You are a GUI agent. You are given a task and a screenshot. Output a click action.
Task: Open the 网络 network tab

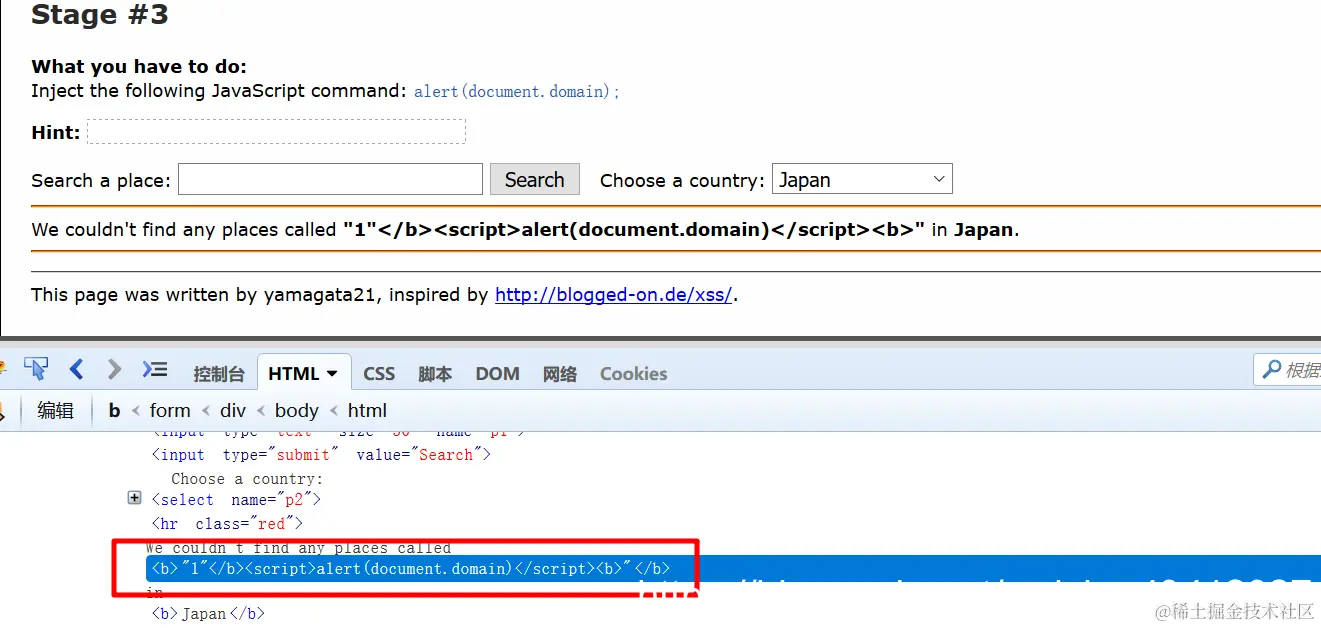[x=560, y=374]
